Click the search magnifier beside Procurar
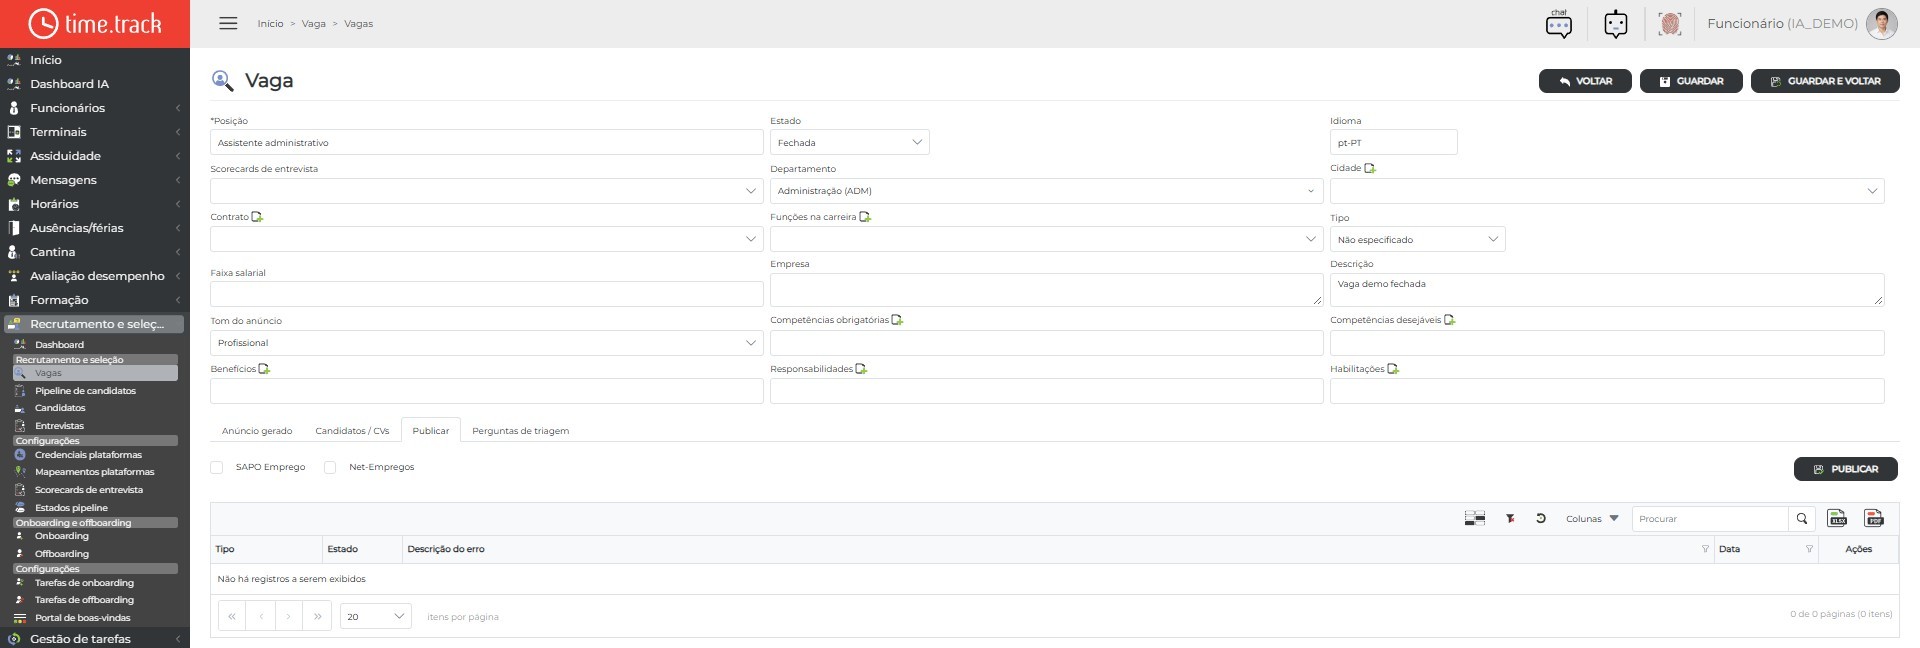This screenshot has height=648, width=1920. point(1802,519)
